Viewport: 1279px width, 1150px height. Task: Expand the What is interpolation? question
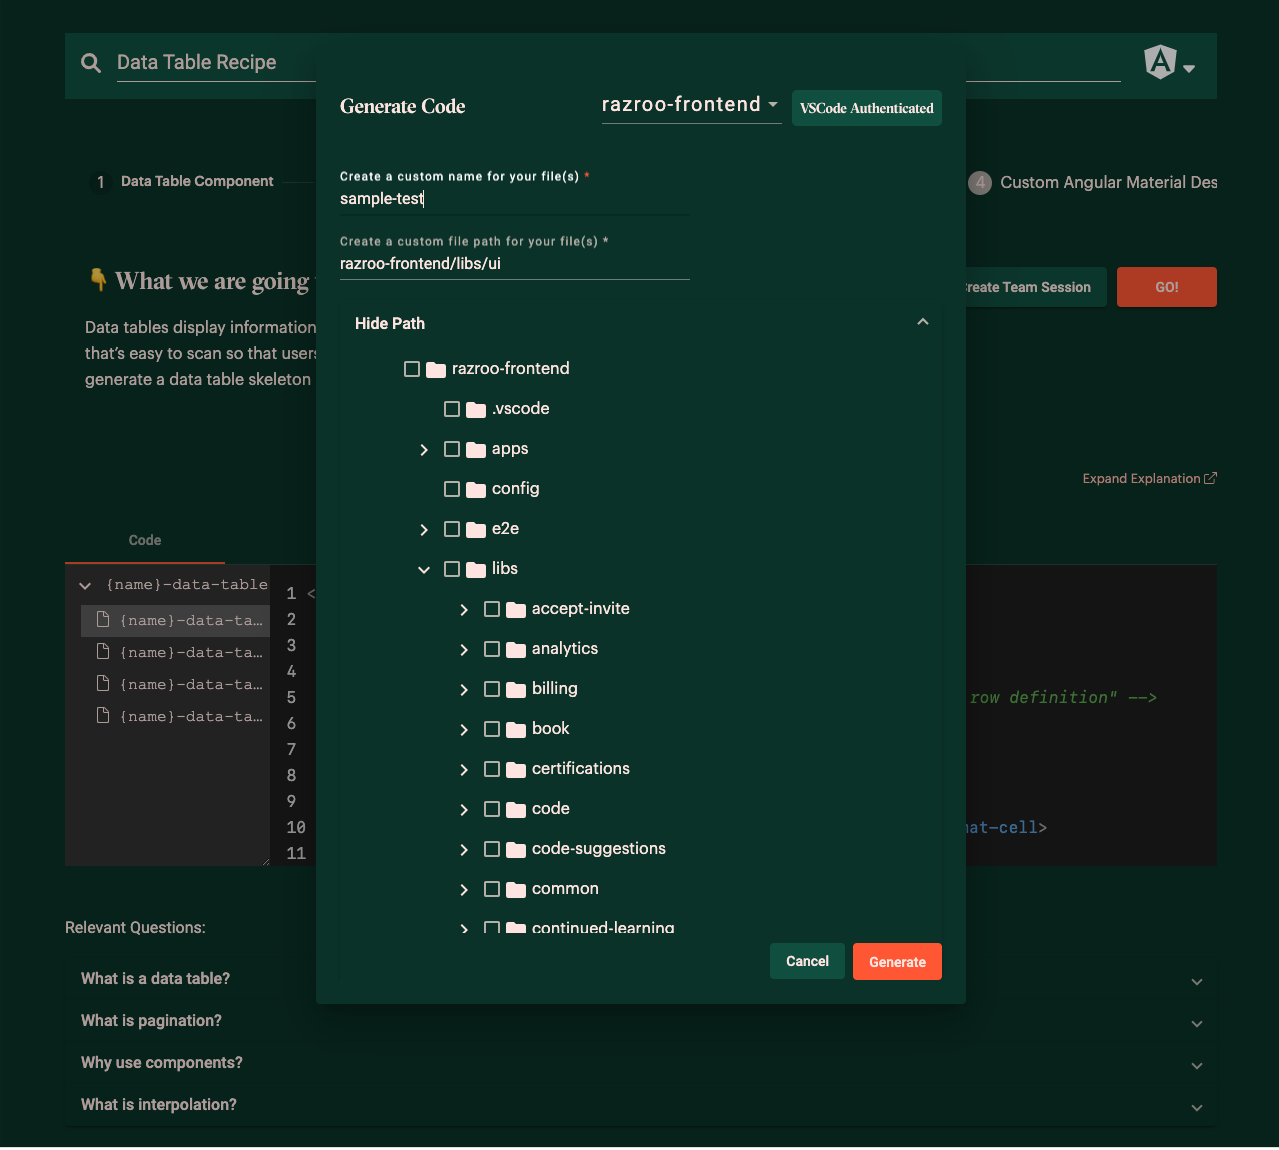[x=640, y=1105]
